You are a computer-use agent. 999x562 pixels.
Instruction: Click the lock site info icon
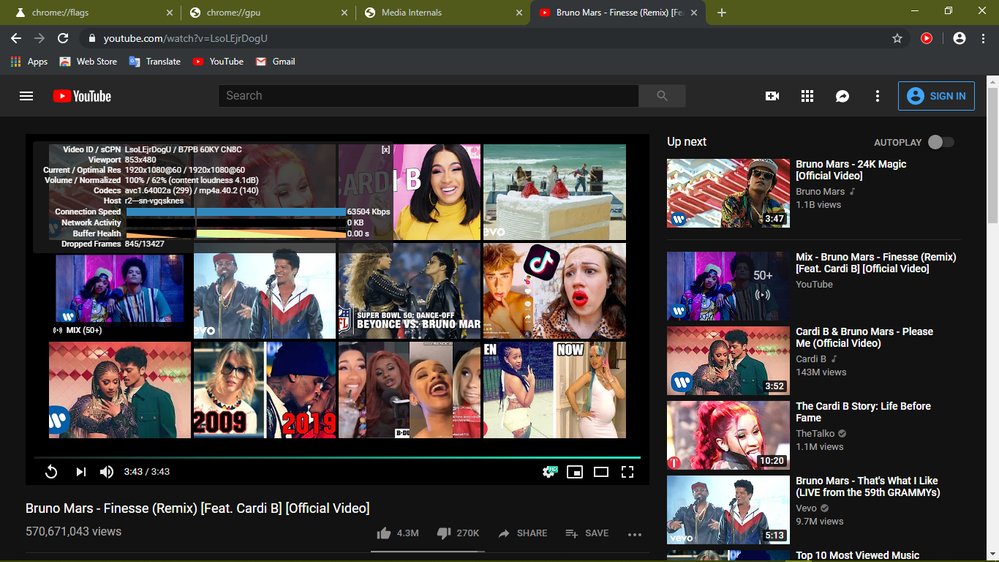92,38
